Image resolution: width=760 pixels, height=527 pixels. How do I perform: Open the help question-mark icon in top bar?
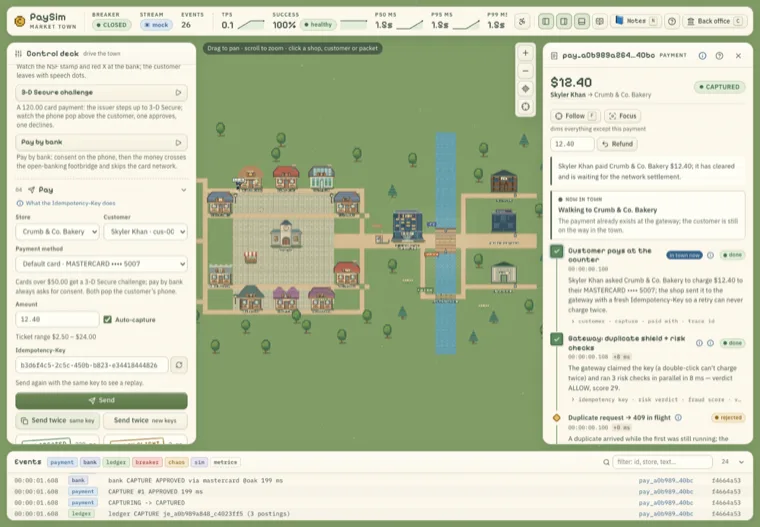[x=672, y=21]
